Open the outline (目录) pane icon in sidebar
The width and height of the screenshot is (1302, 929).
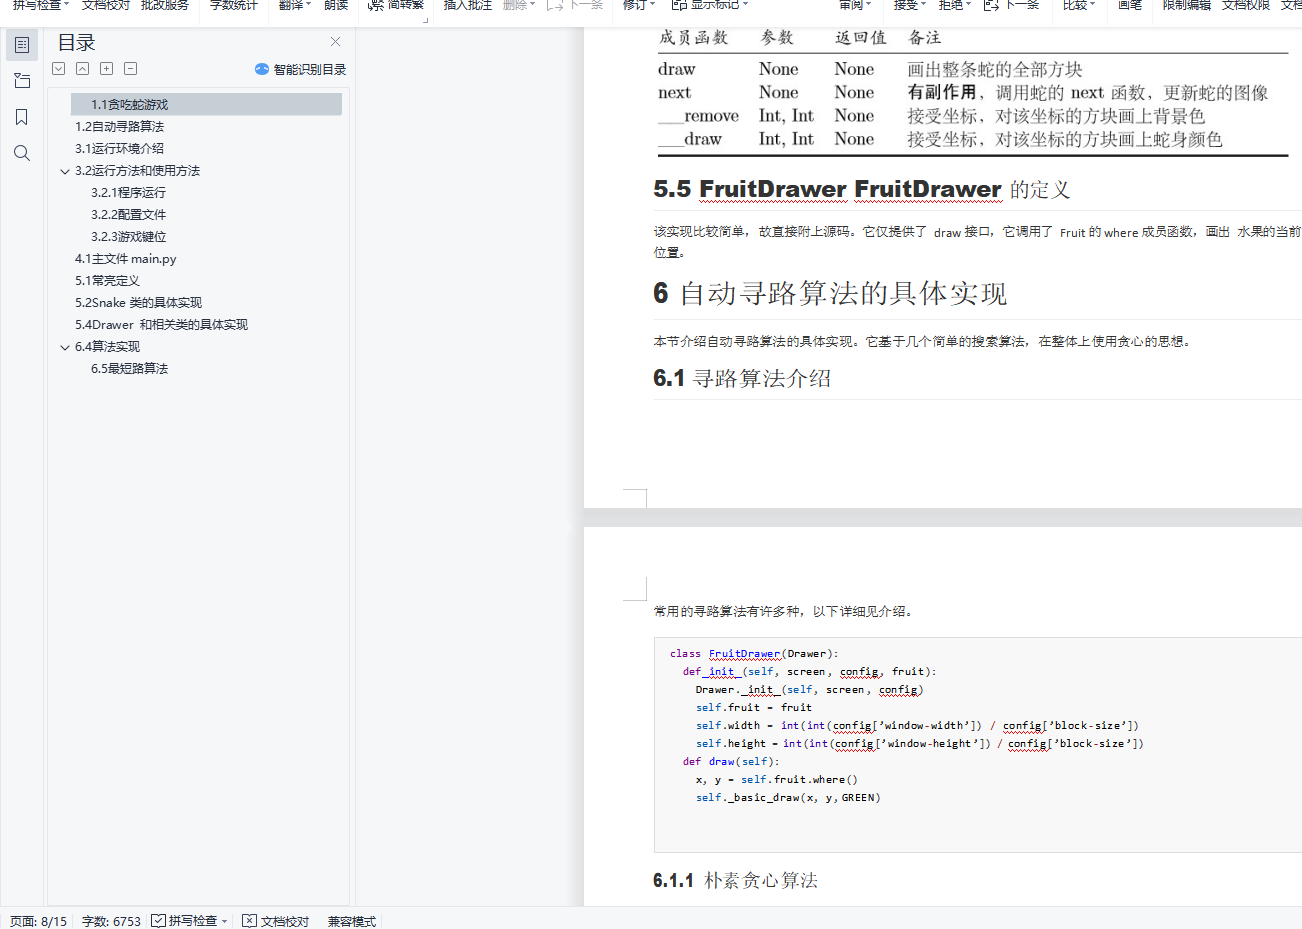(x=22, y=45)
